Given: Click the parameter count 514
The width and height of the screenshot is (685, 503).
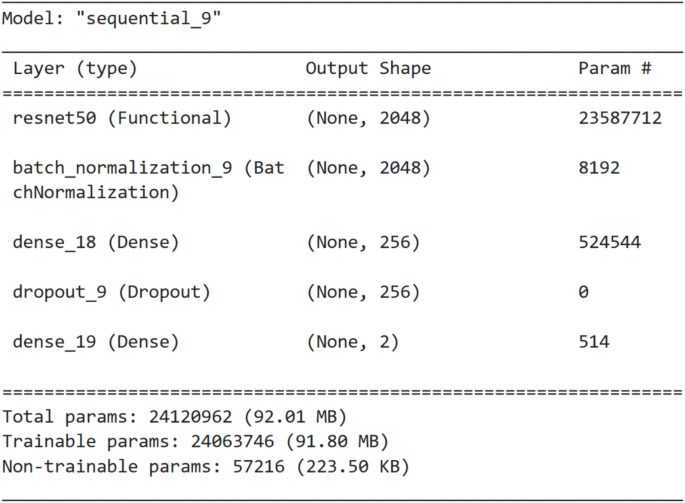Looking at the screenshot, I should [x=594, y=342].
